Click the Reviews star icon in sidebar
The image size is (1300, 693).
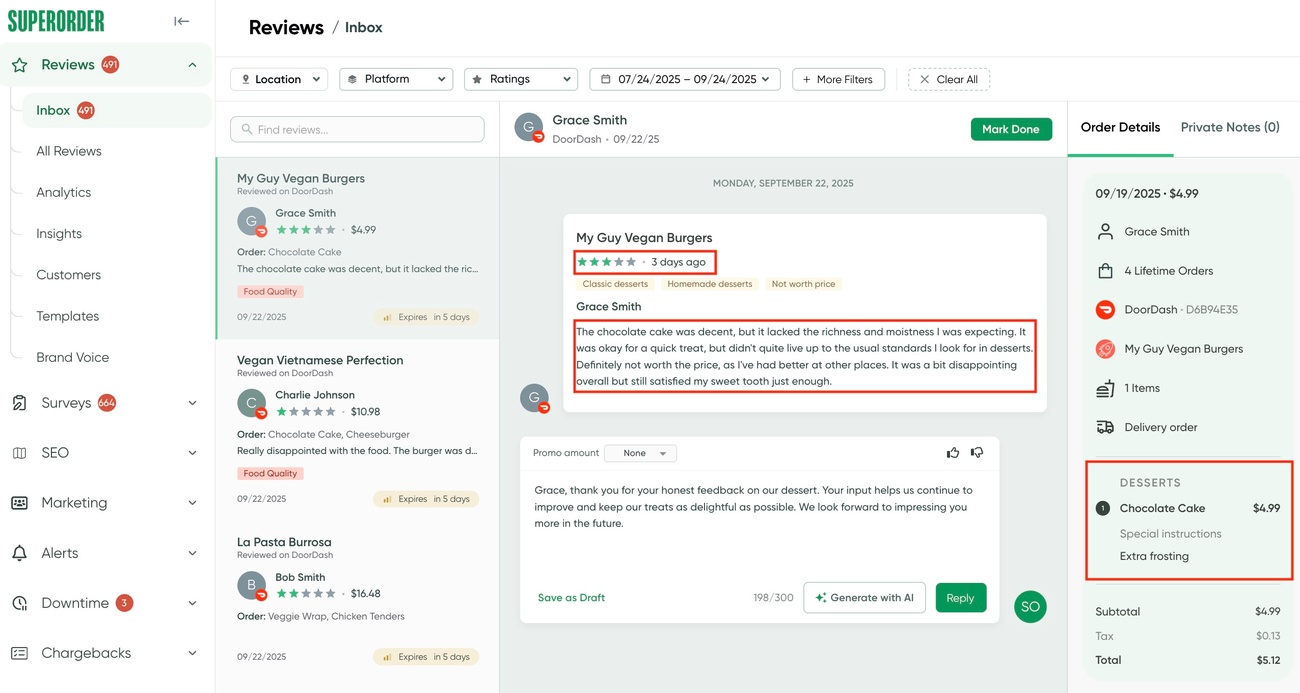(20, 65)
